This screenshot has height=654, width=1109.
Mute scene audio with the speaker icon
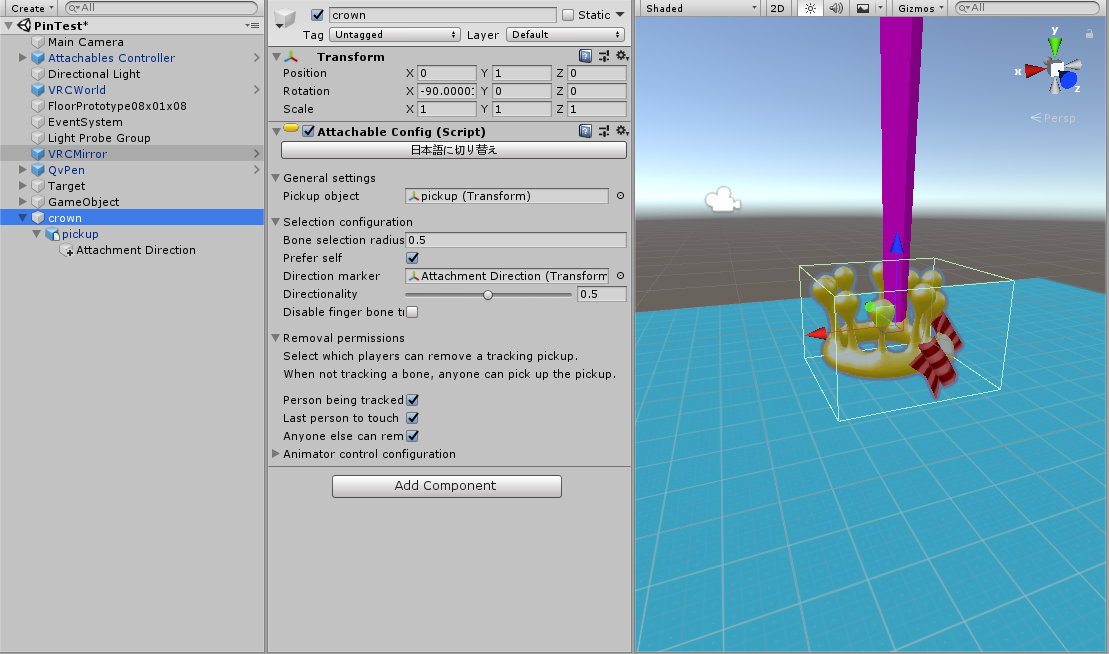[x=834, y=8]
